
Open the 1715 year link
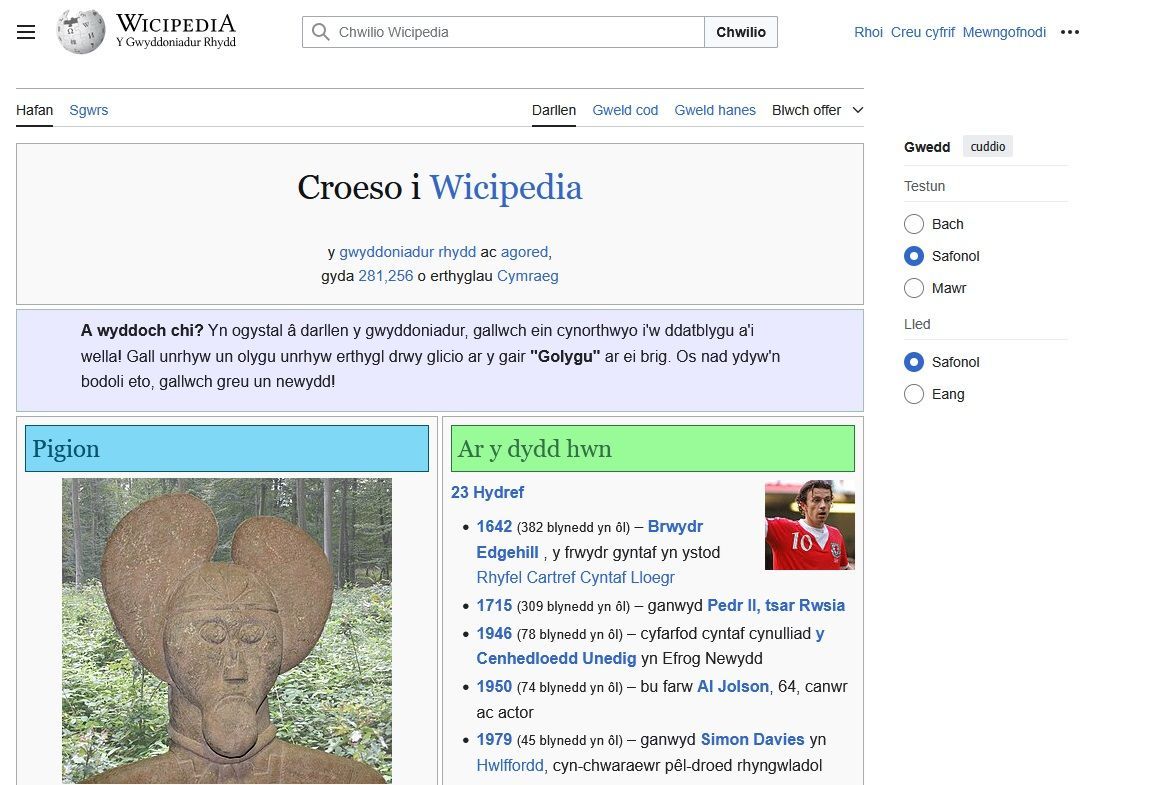494,606
